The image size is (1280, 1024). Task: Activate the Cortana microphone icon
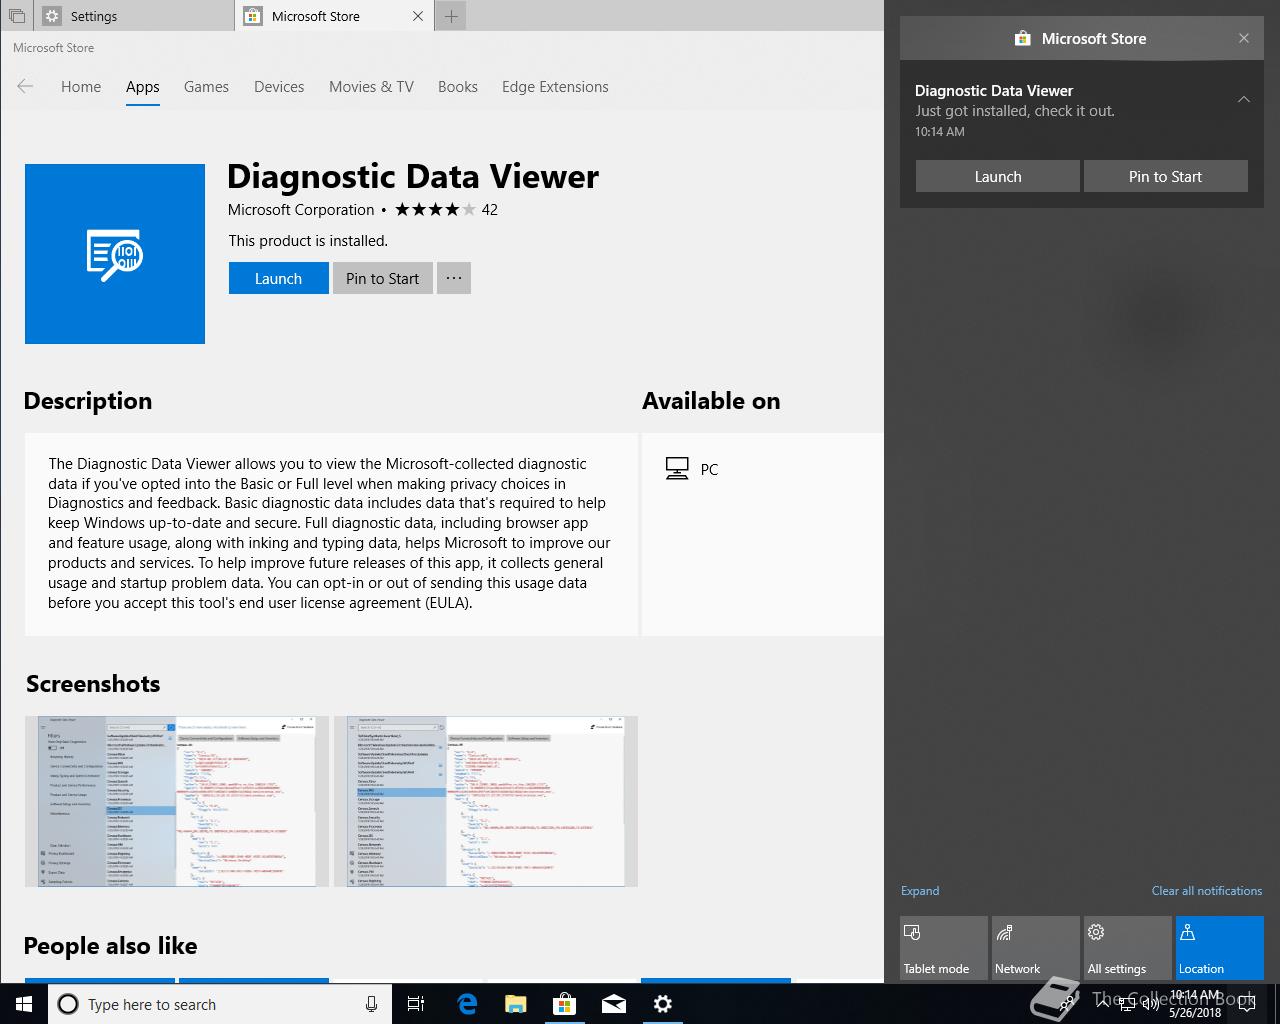[371, 1004]
